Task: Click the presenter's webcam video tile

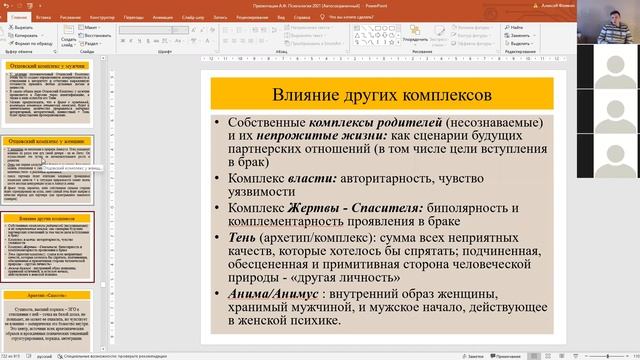Action: click(x=608, y=22)
